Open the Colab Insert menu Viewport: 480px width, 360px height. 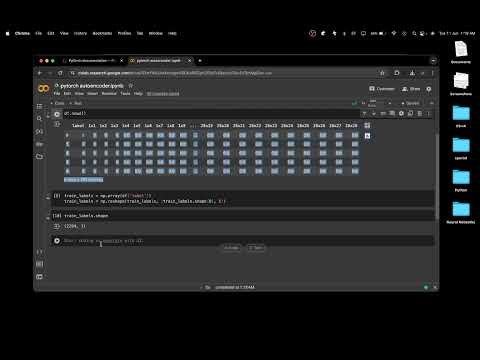tap(93, 94)
